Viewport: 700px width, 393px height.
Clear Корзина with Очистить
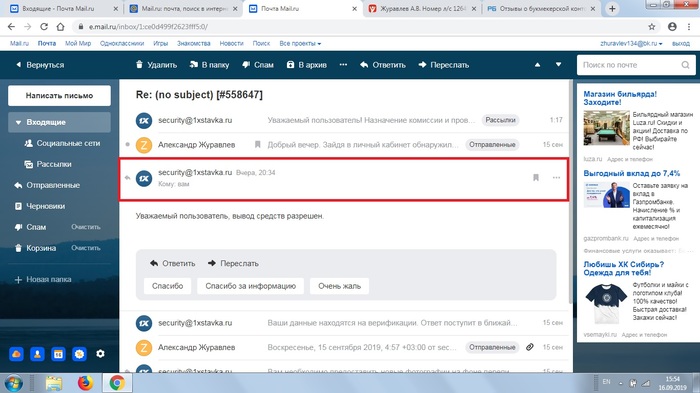coord(86,248)
